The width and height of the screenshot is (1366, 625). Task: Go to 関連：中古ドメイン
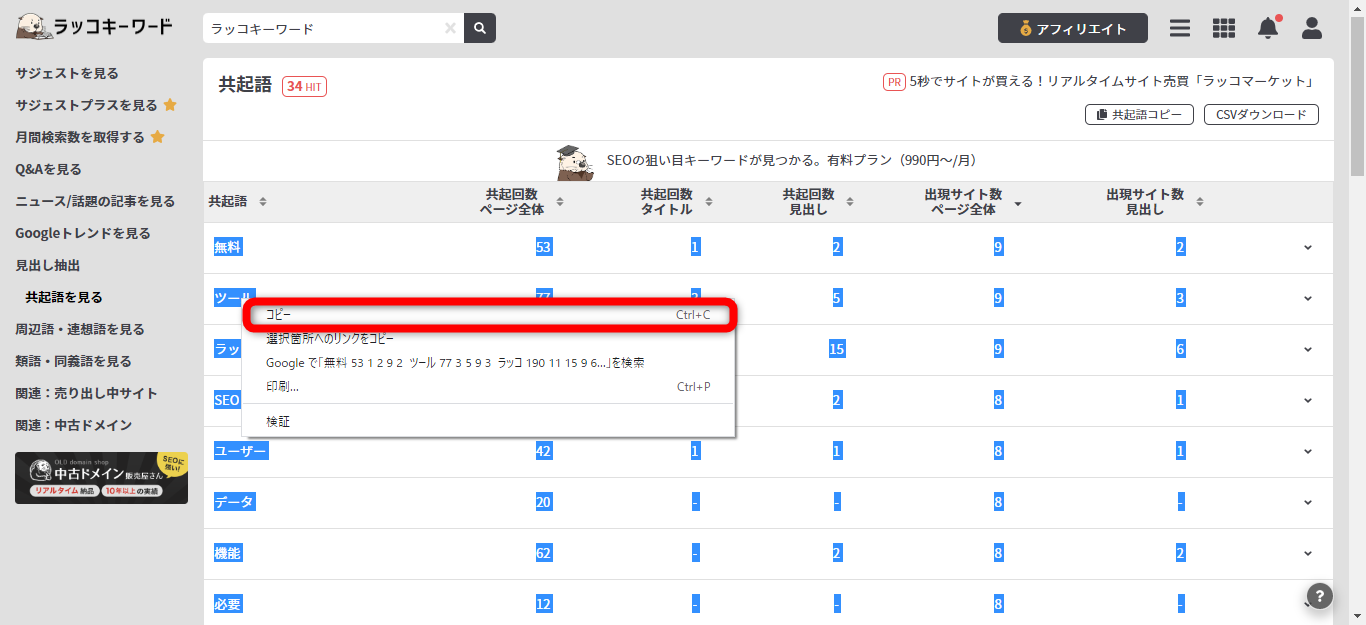click(73, 425)
